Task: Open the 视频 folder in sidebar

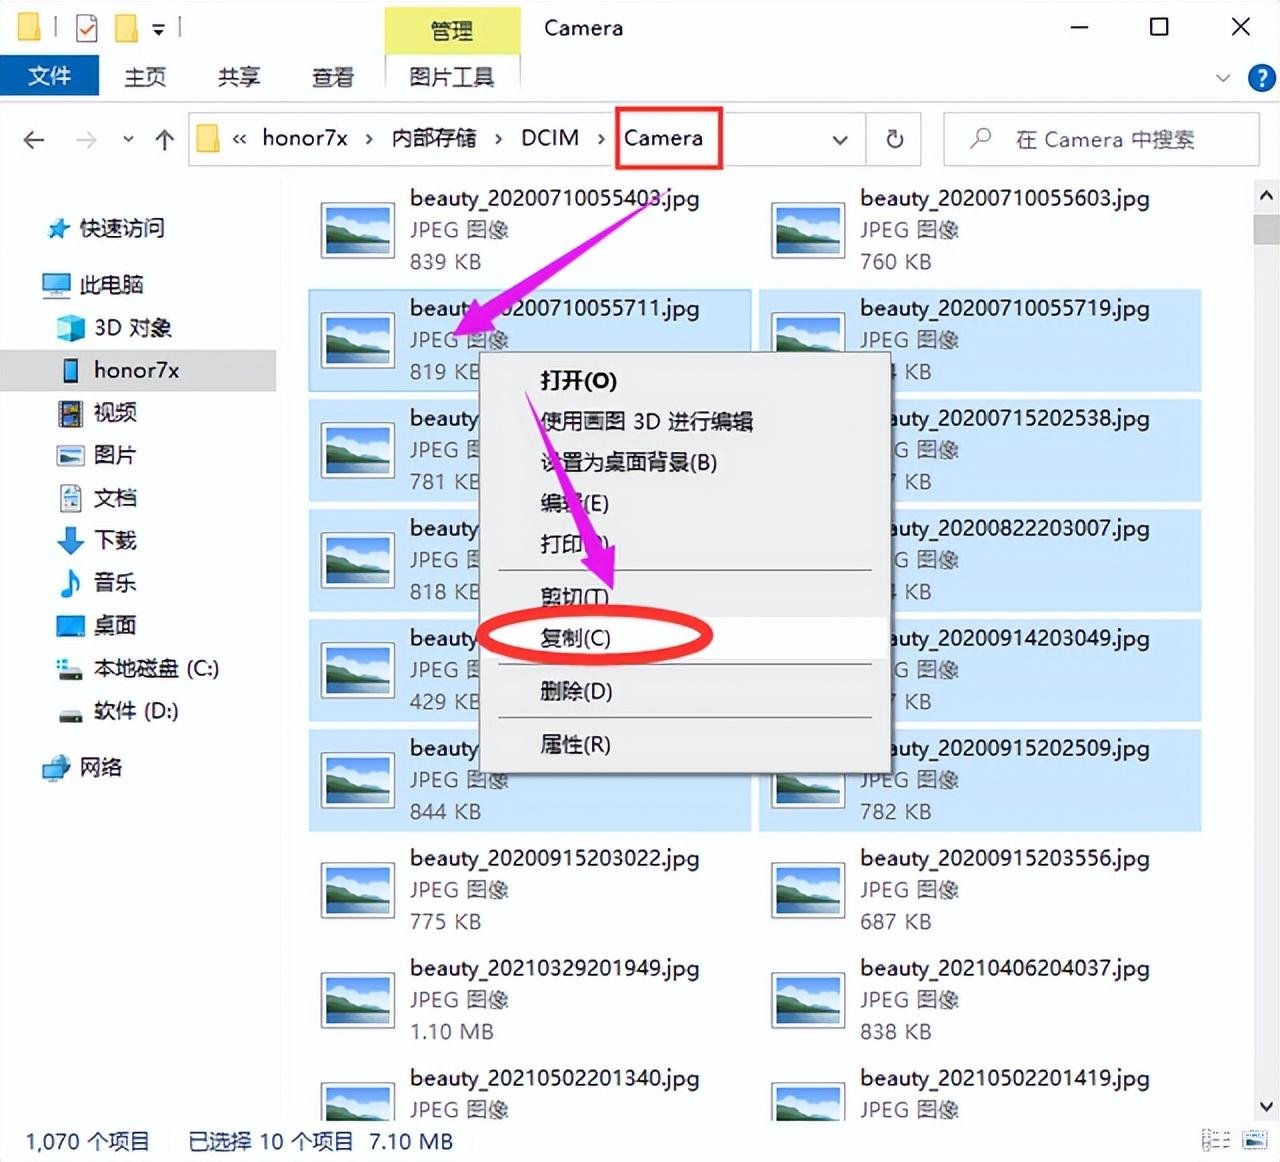Action: (x=98, y=412)
